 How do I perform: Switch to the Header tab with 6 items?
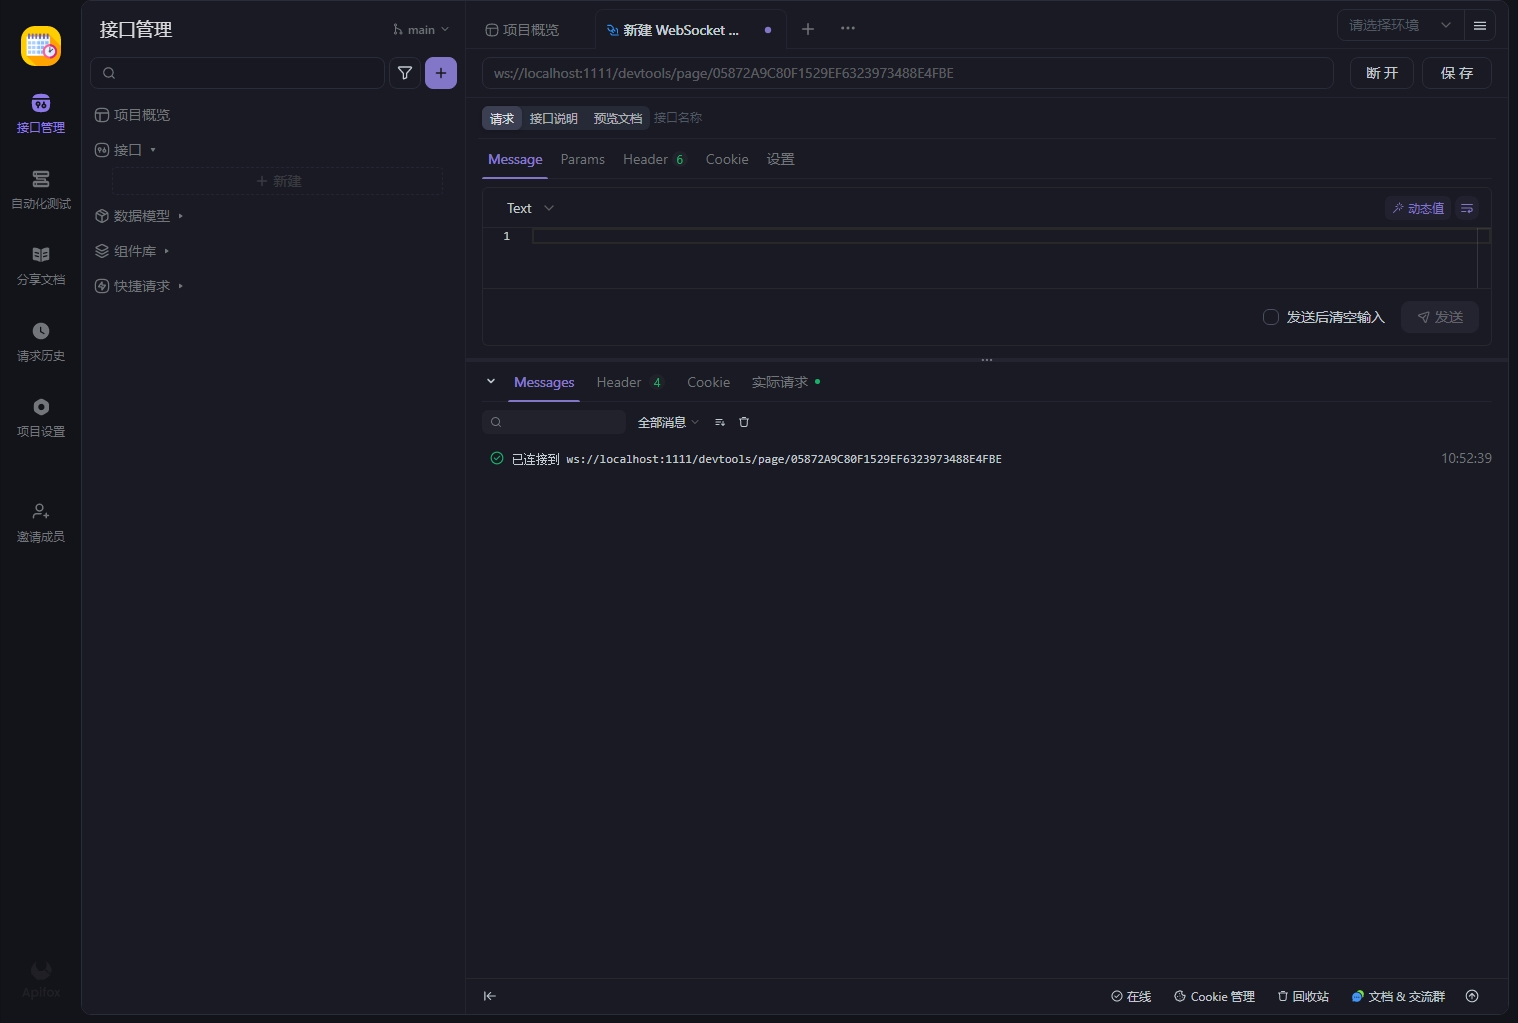pos(645,159)
